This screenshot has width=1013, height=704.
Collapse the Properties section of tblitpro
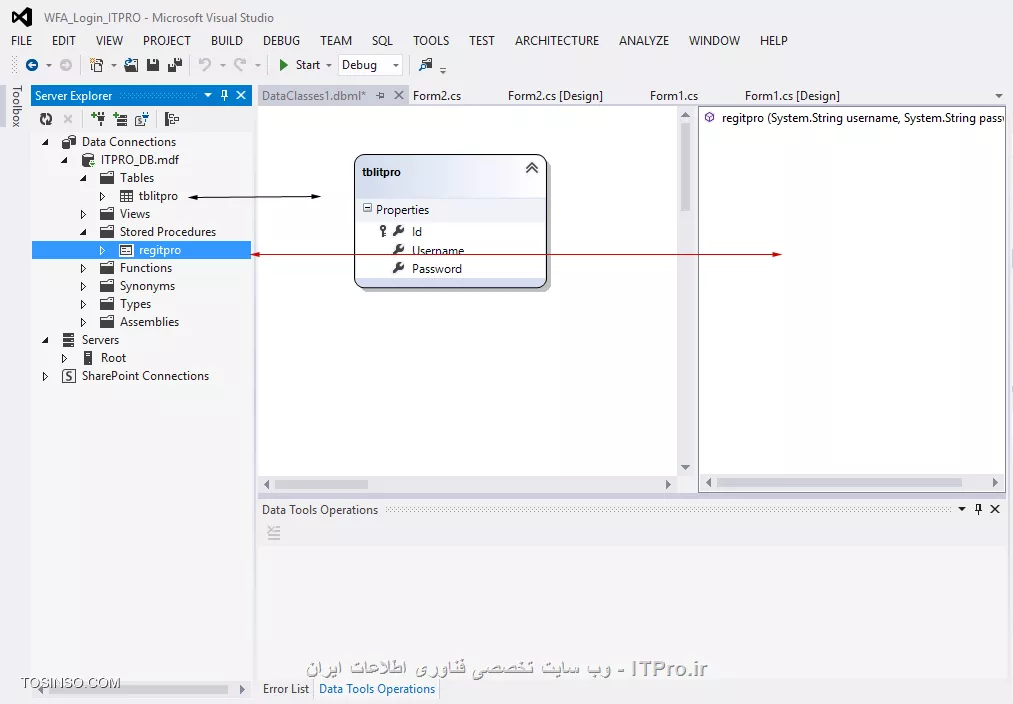click(368, 208)
